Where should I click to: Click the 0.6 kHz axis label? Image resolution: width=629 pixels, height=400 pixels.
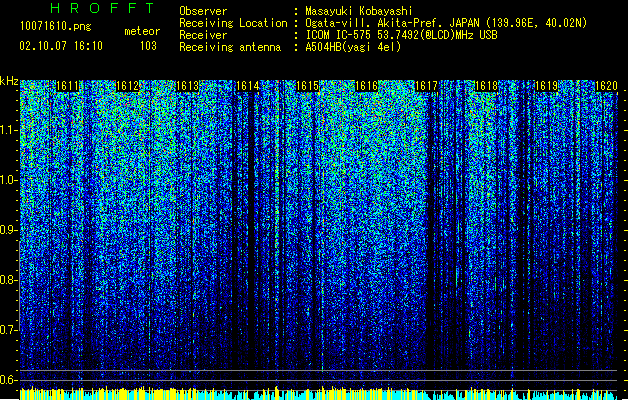[9, 380]
